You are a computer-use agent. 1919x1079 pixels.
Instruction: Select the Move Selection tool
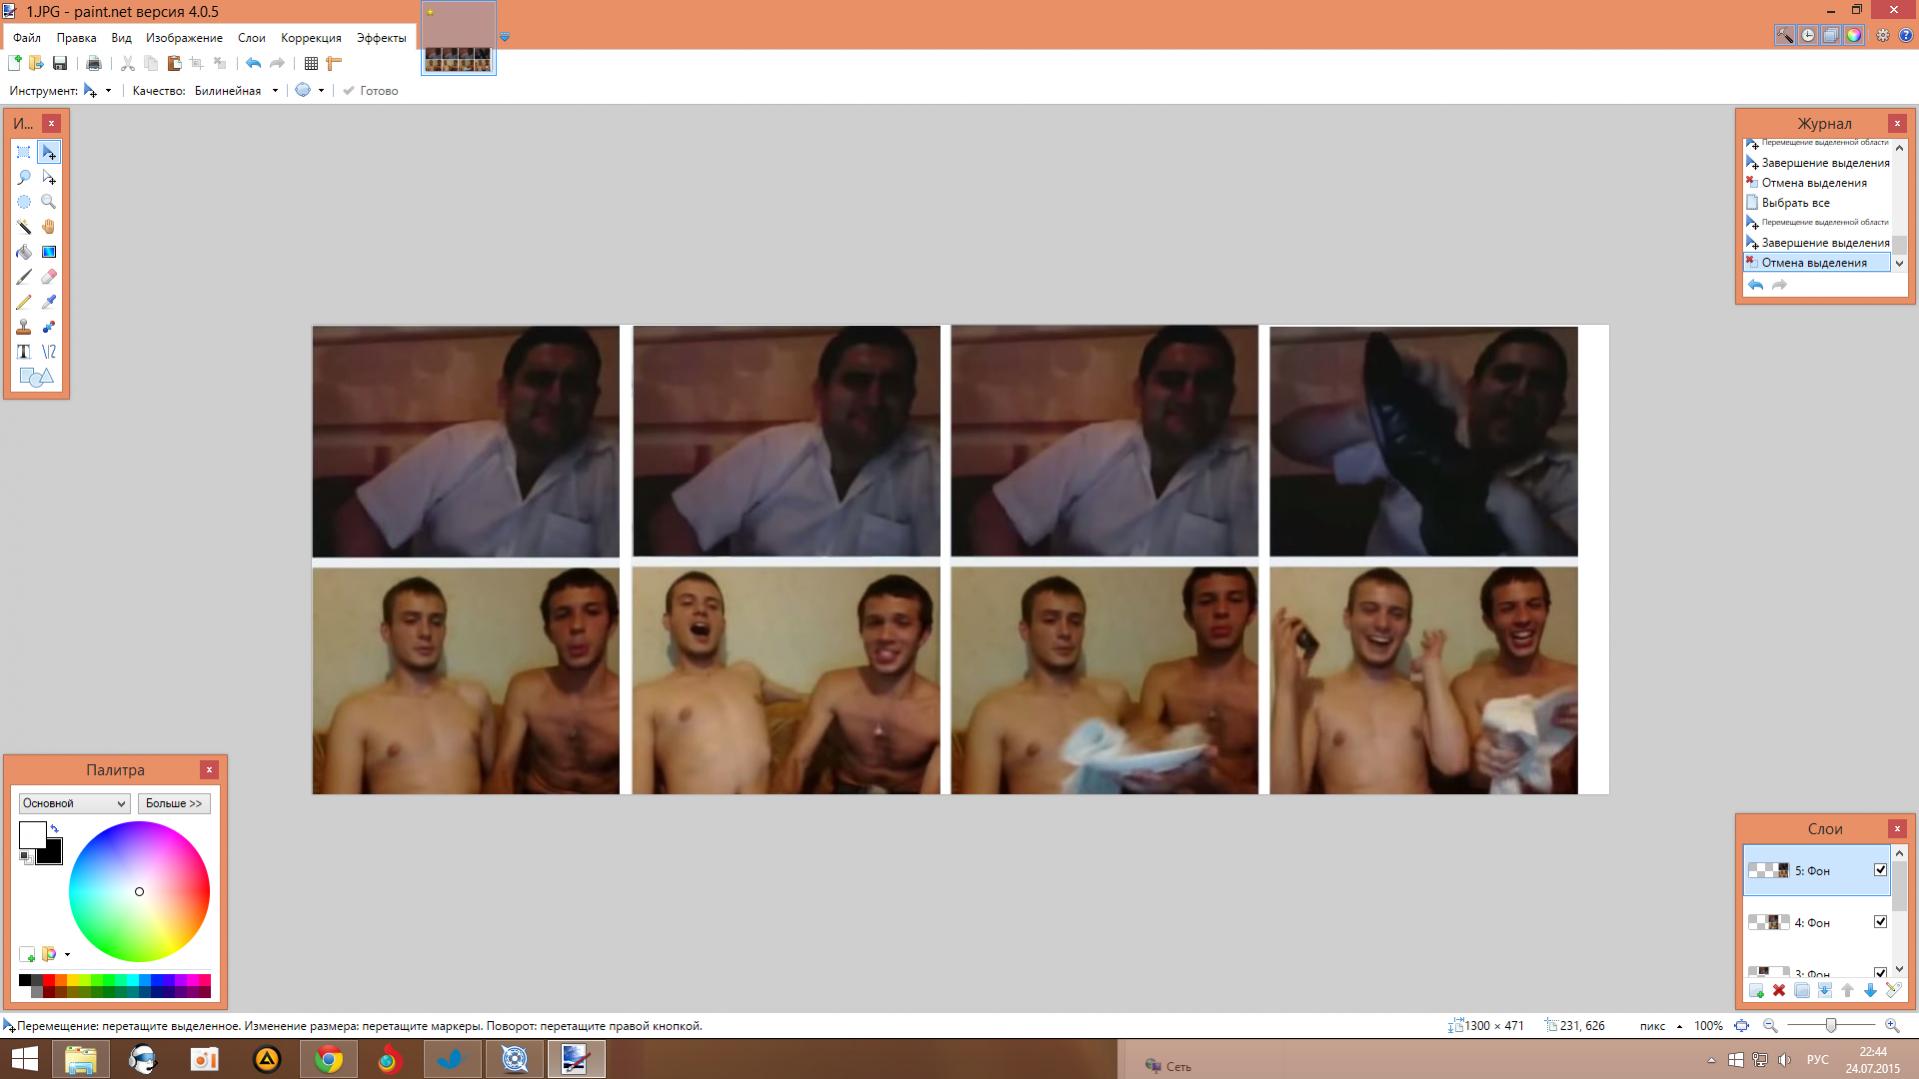[49, 177]
